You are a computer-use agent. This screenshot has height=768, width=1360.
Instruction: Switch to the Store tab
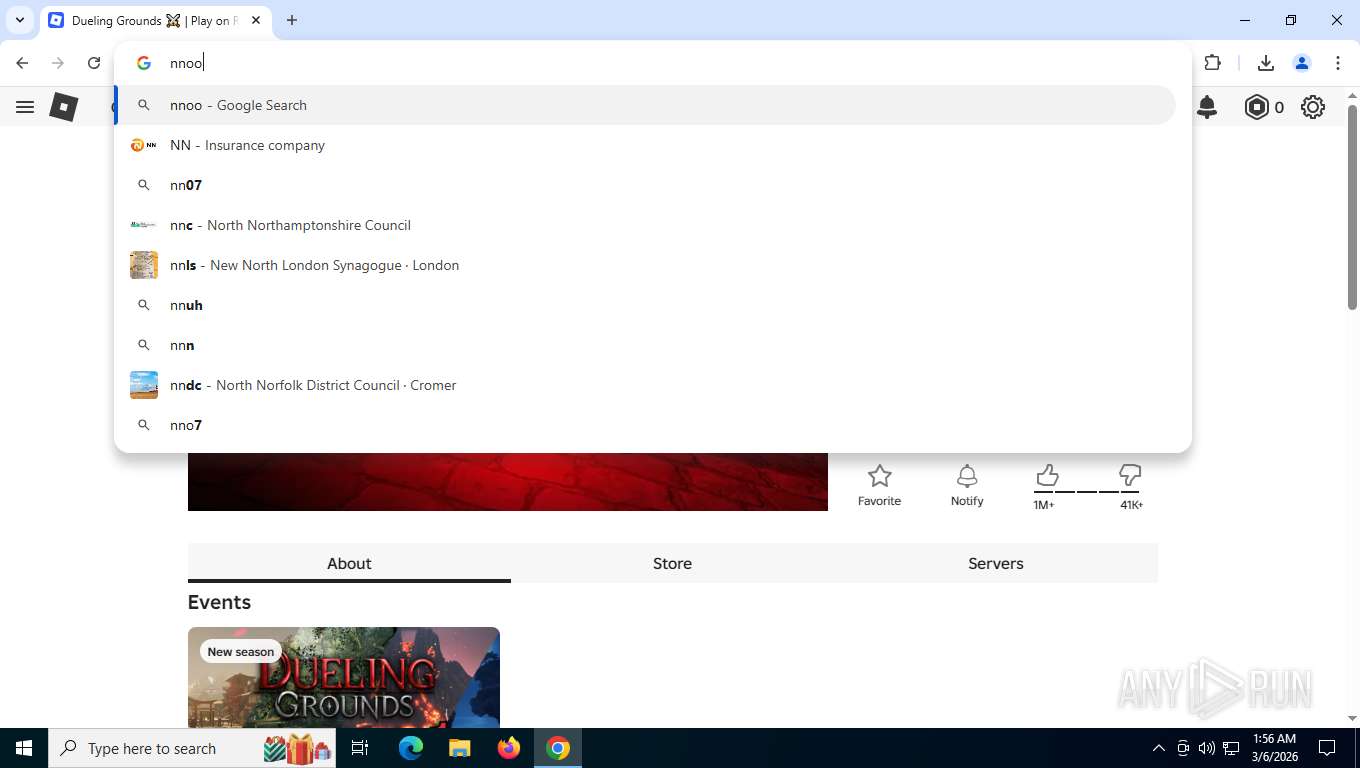coord(672,563)
